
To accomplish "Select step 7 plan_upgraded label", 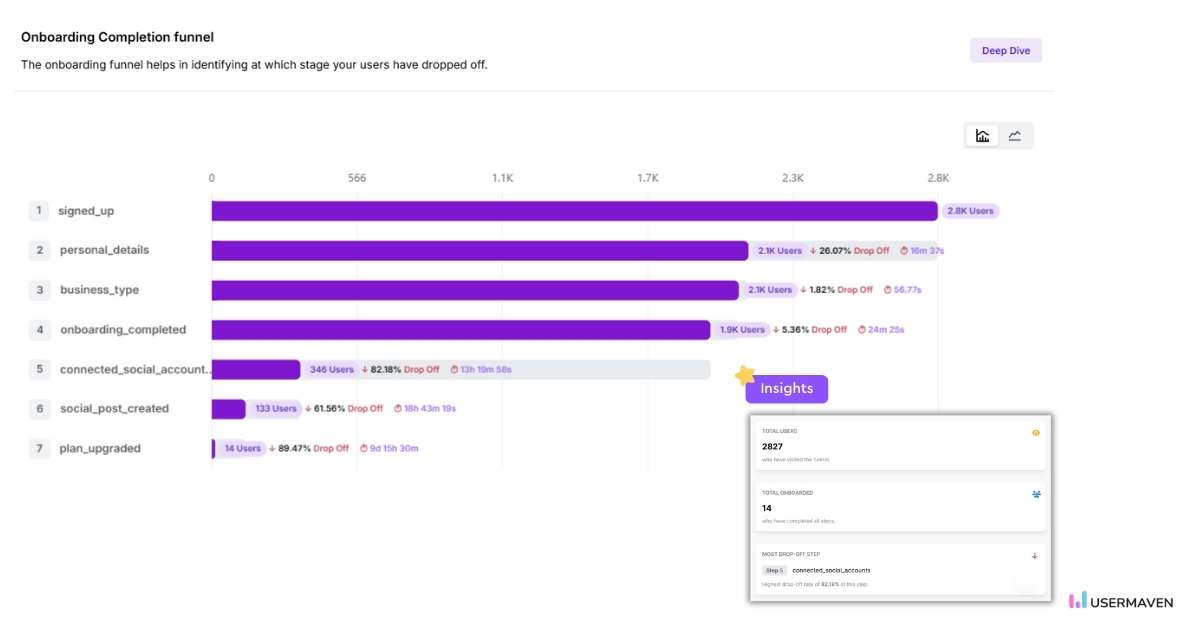I will 100,449.
